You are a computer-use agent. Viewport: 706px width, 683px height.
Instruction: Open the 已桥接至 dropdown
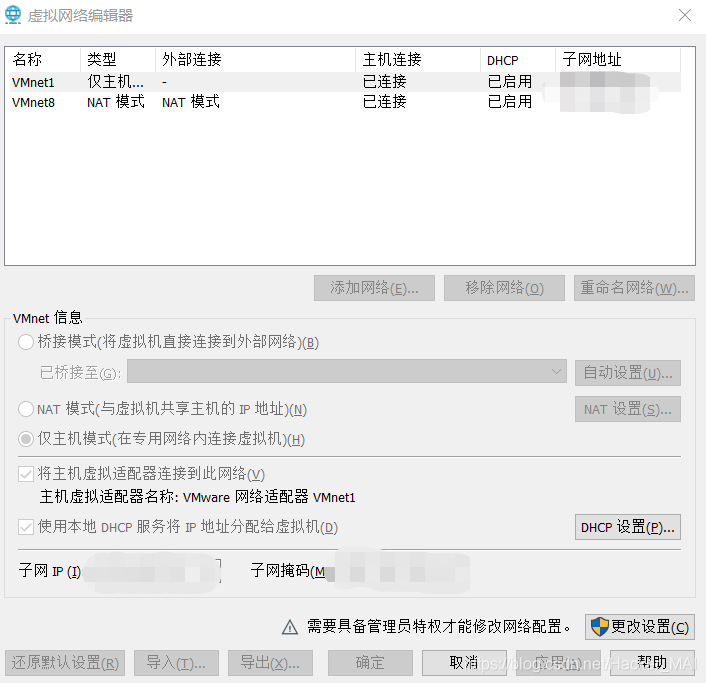(347, 371)
